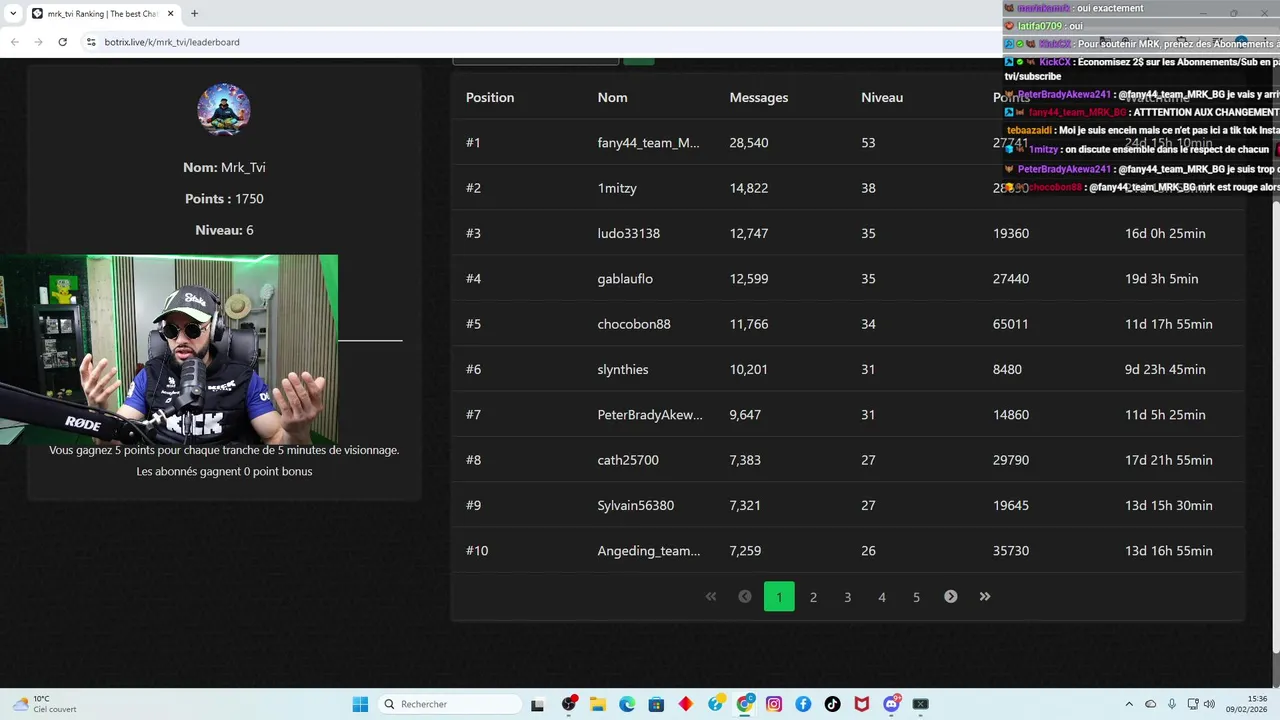Click username 1mitzy in row #2

(617, 188)
